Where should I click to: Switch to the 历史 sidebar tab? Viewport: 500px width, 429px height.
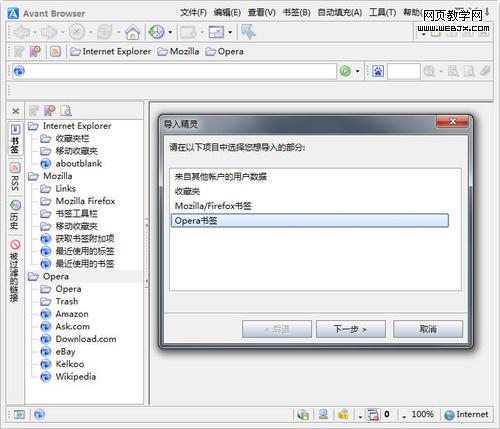tap(15, 215)
